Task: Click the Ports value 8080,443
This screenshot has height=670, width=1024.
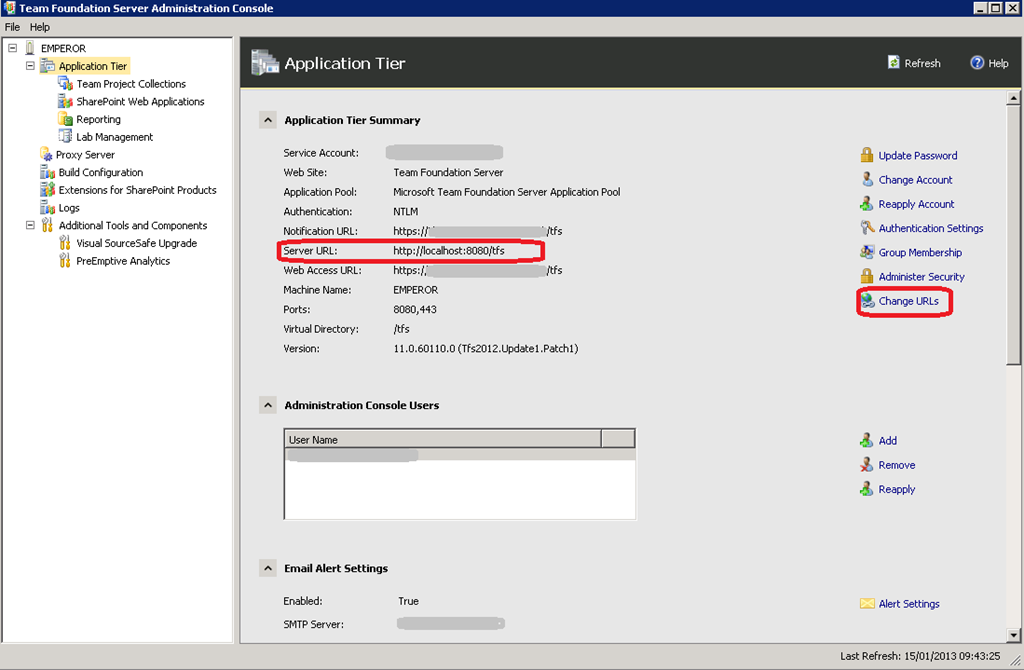Action: click(x=415, y=310)
